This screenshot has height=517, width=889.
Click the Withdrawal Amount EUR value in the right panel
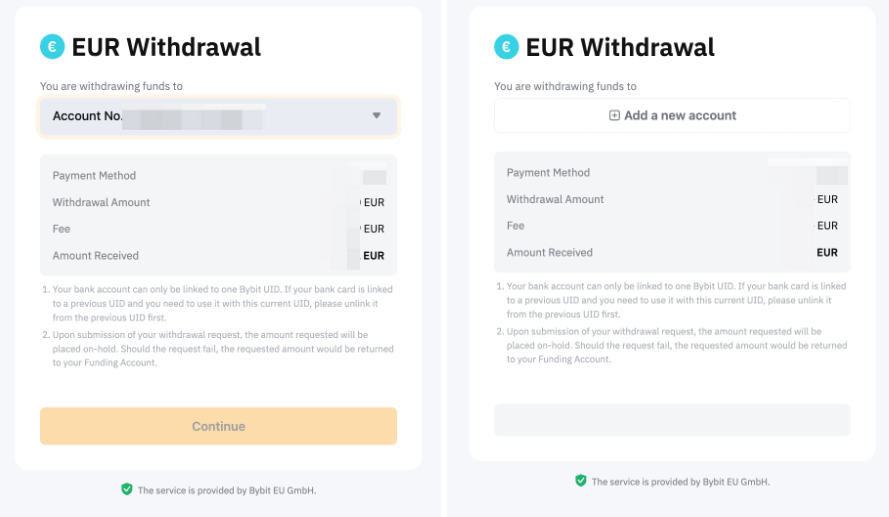pos(827,200)
